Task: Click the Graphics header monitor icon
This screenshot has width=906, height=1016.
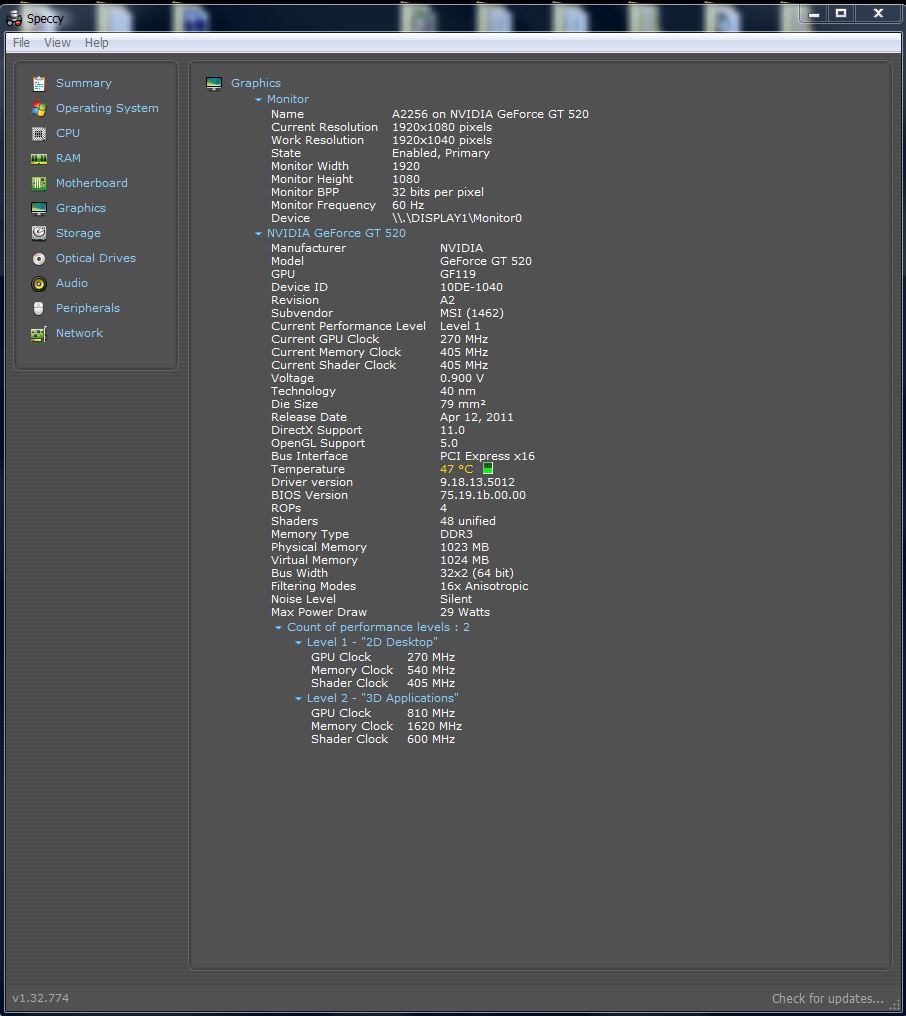Action: [x=214, y=84]
